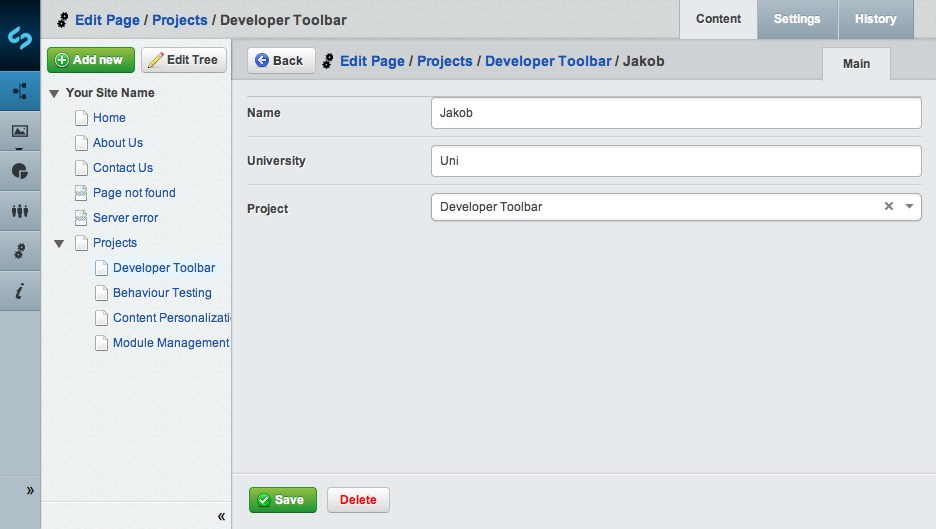Click into the University input field
The image size is (936, 529).
(x=675, y=160)
